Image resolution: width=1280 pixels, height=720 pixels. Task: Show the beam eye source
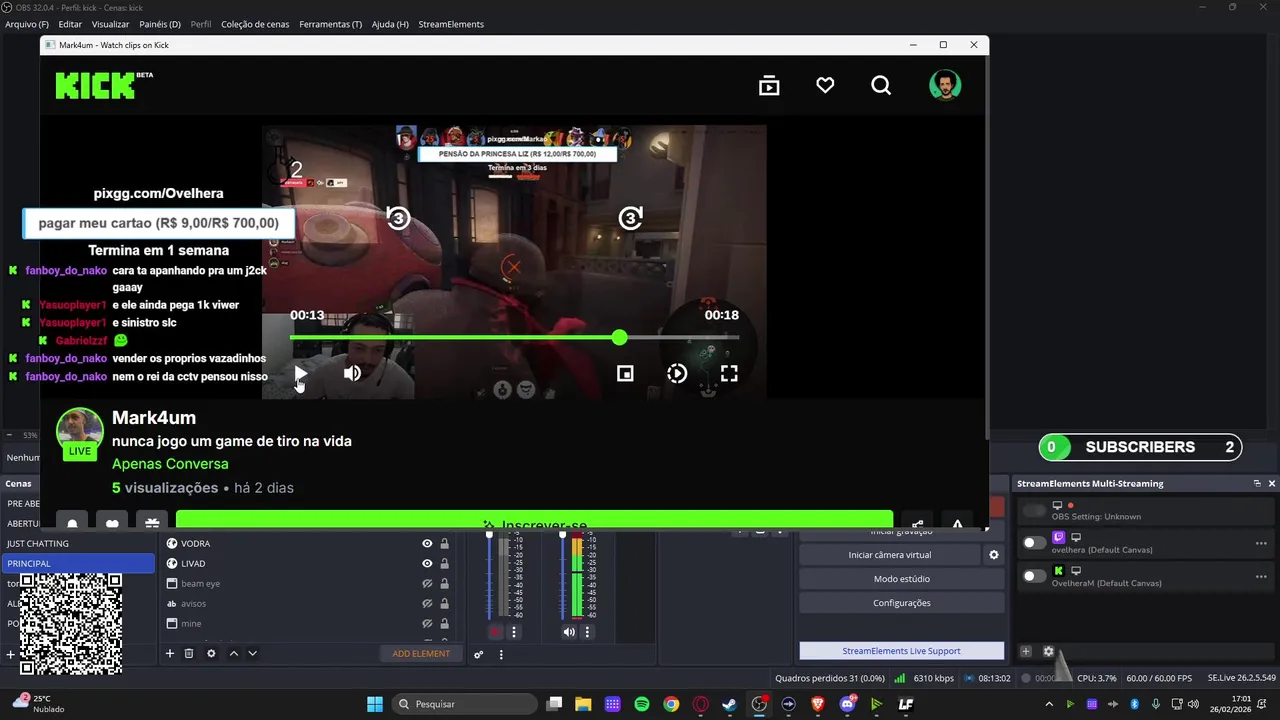[x=427, y=583]
